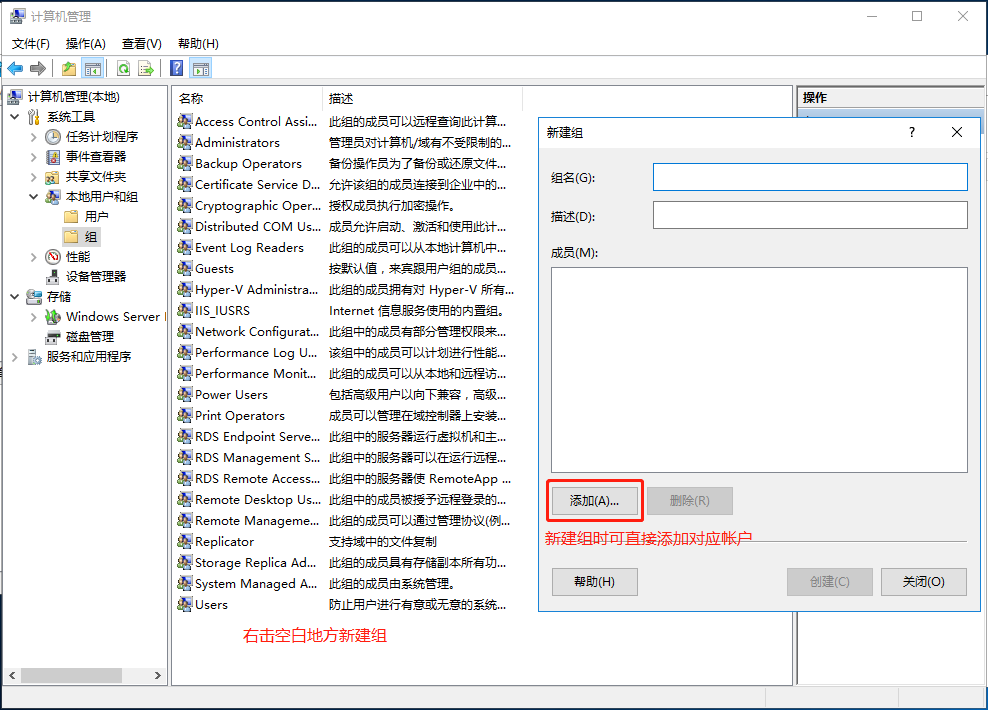Select the Administrators group icon
Viewport: 988px width, 710px height.
tap(184, 142)
